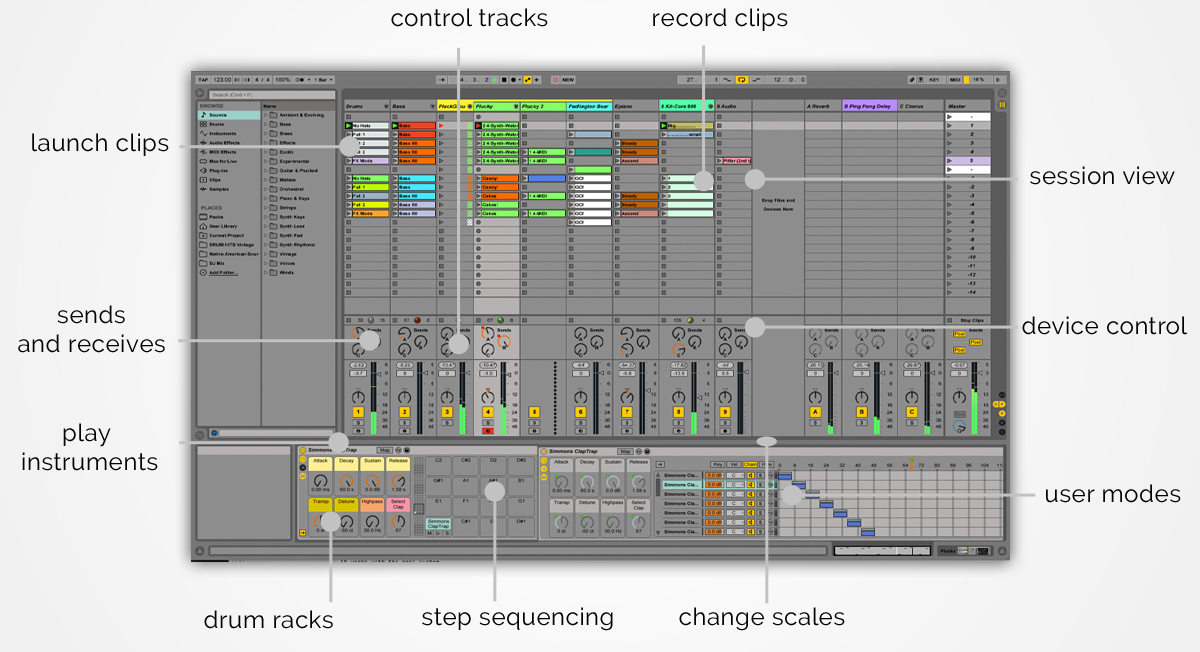The image size is (1200, 652).
Task: Toggle the Ping Pong Delay return activator B
Action: tap(861, 411)
